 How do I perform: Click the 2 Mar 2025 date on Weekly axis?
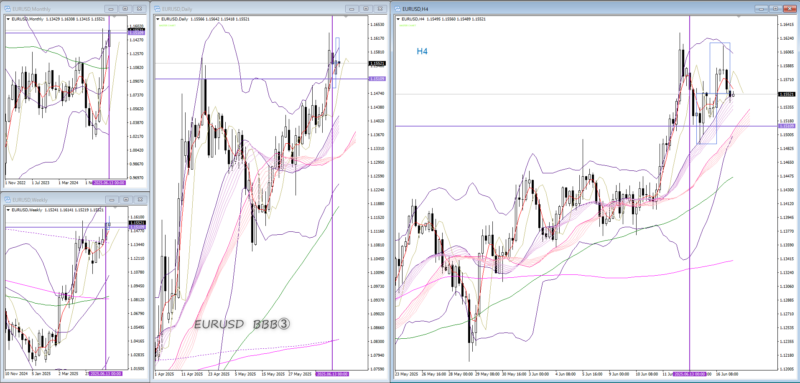click(x=69, y=374)
